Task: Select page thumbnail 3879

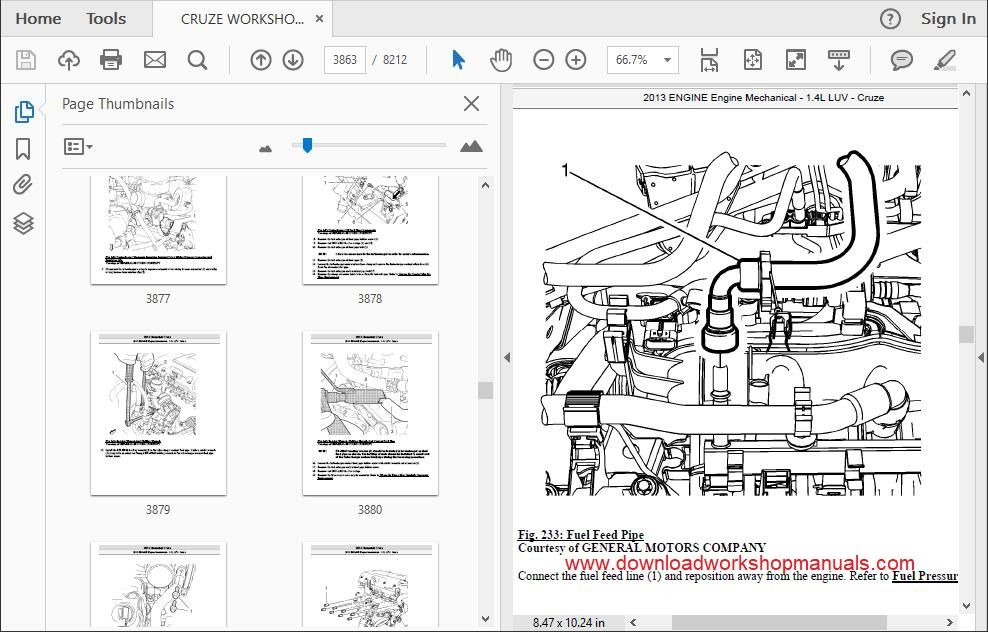Action: [x=158, y=413]
